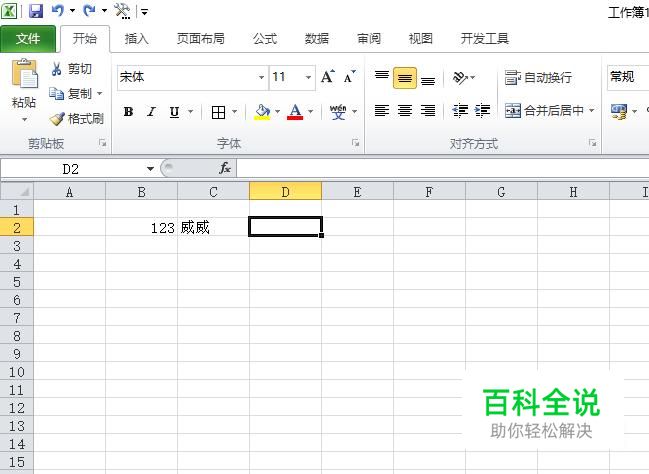This screenshot has width=649, height=474.
Task: Apply borders with the border grid icon
Action: point(218,112)
